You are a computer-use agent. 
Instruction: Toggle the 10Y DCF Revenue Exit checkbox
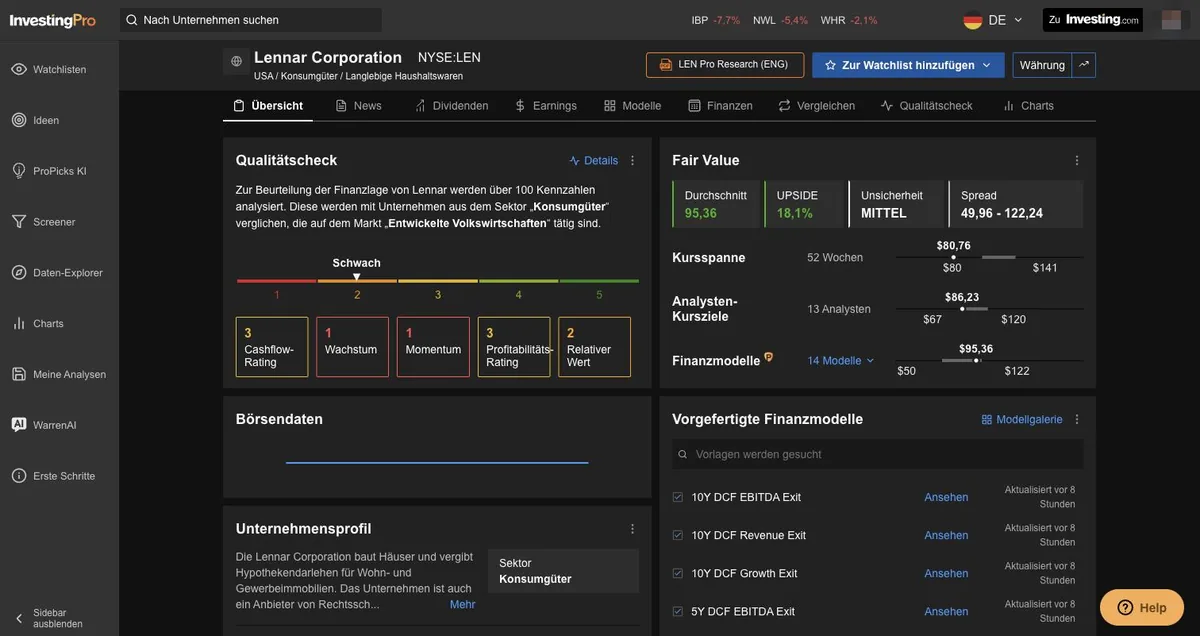pyautogui.click(x=678, y=535)
